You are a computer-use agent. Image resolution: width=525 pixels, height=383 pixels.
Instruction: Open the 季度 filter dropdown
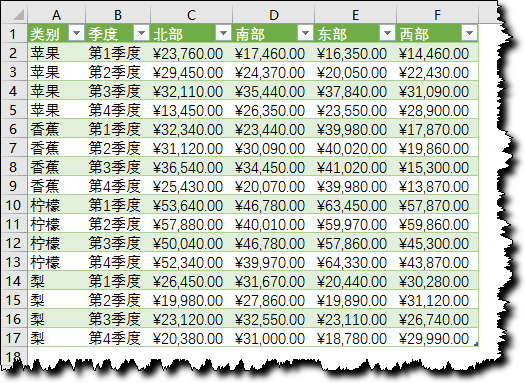coord(141,33)
